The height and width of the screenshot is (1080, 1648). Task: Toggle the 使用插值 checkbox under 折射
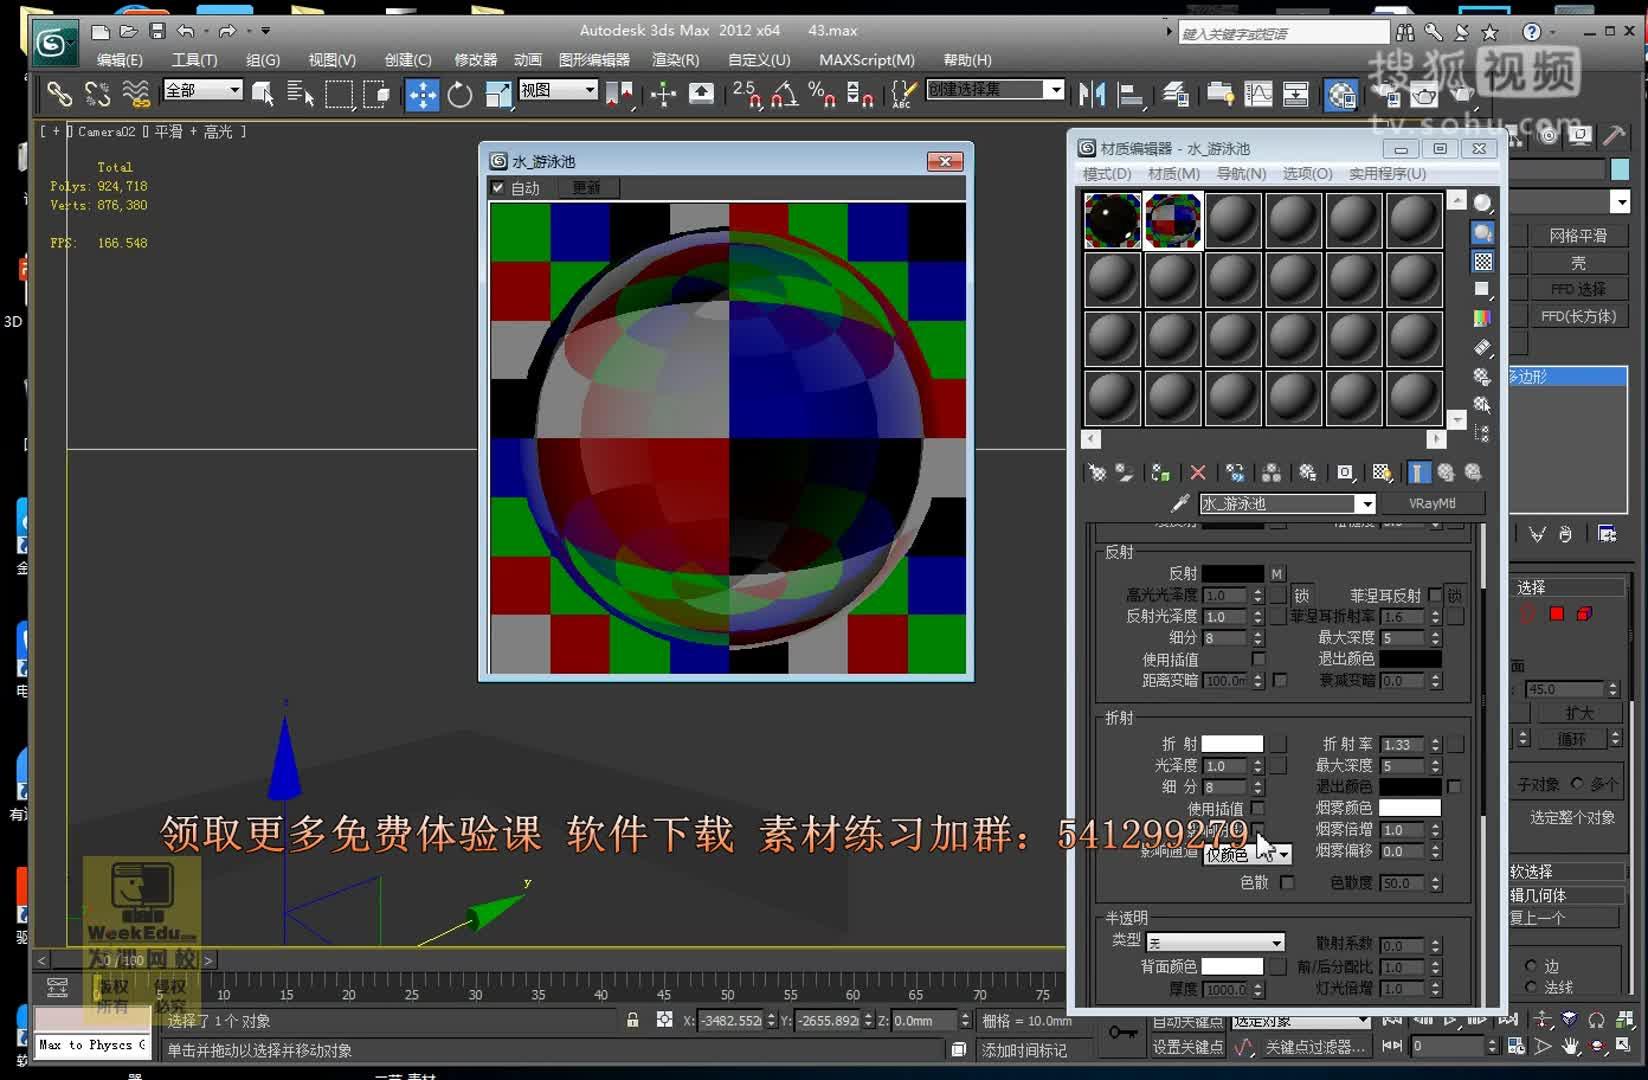1259,809
